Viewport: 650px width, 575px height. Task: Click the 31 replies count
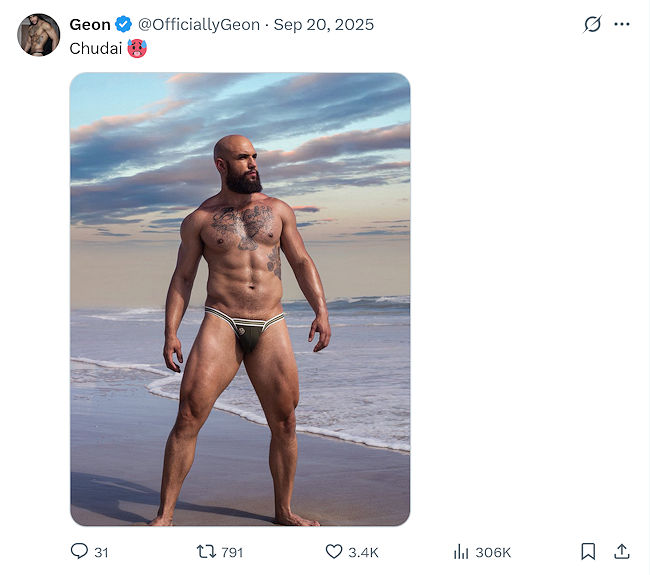point(101,552)
